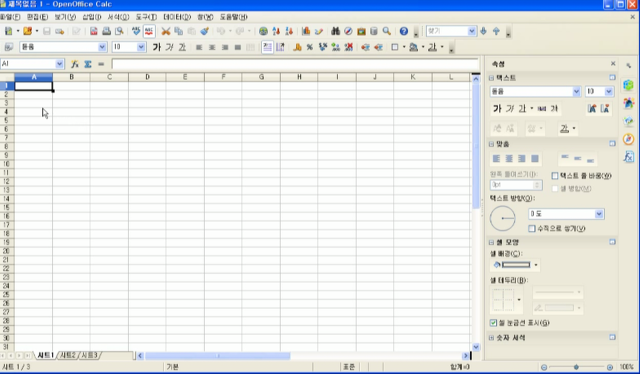Click the text orientation dial
Image resolution: width=640 pixels, height=374 pixels.
(502, 218)
